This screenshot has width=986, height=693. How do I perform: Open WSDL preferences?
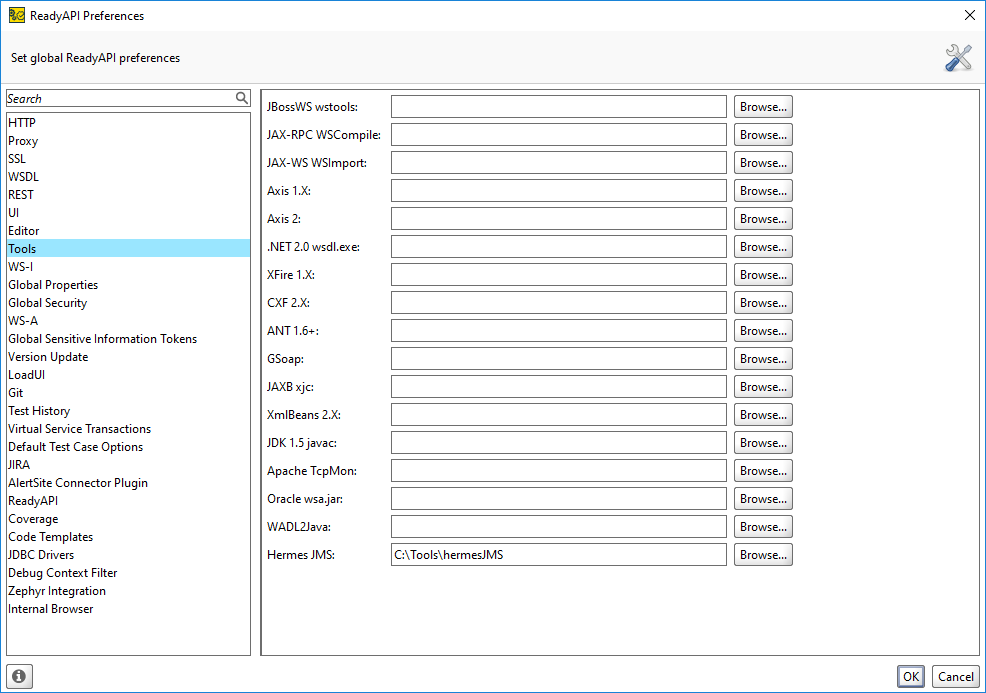pyautogui.click(x=128, y=177)
